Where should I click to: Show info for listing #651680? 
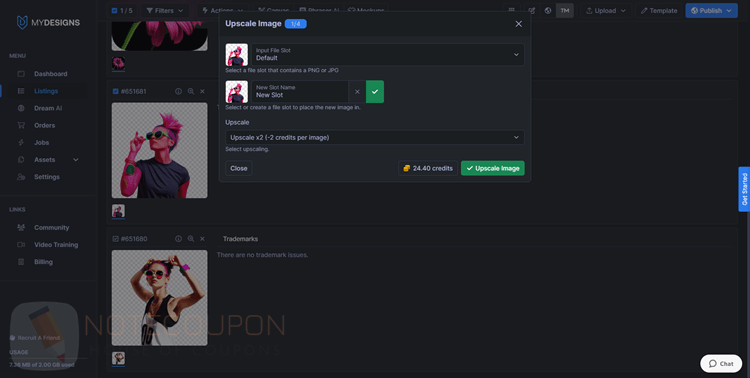(178, 239)
